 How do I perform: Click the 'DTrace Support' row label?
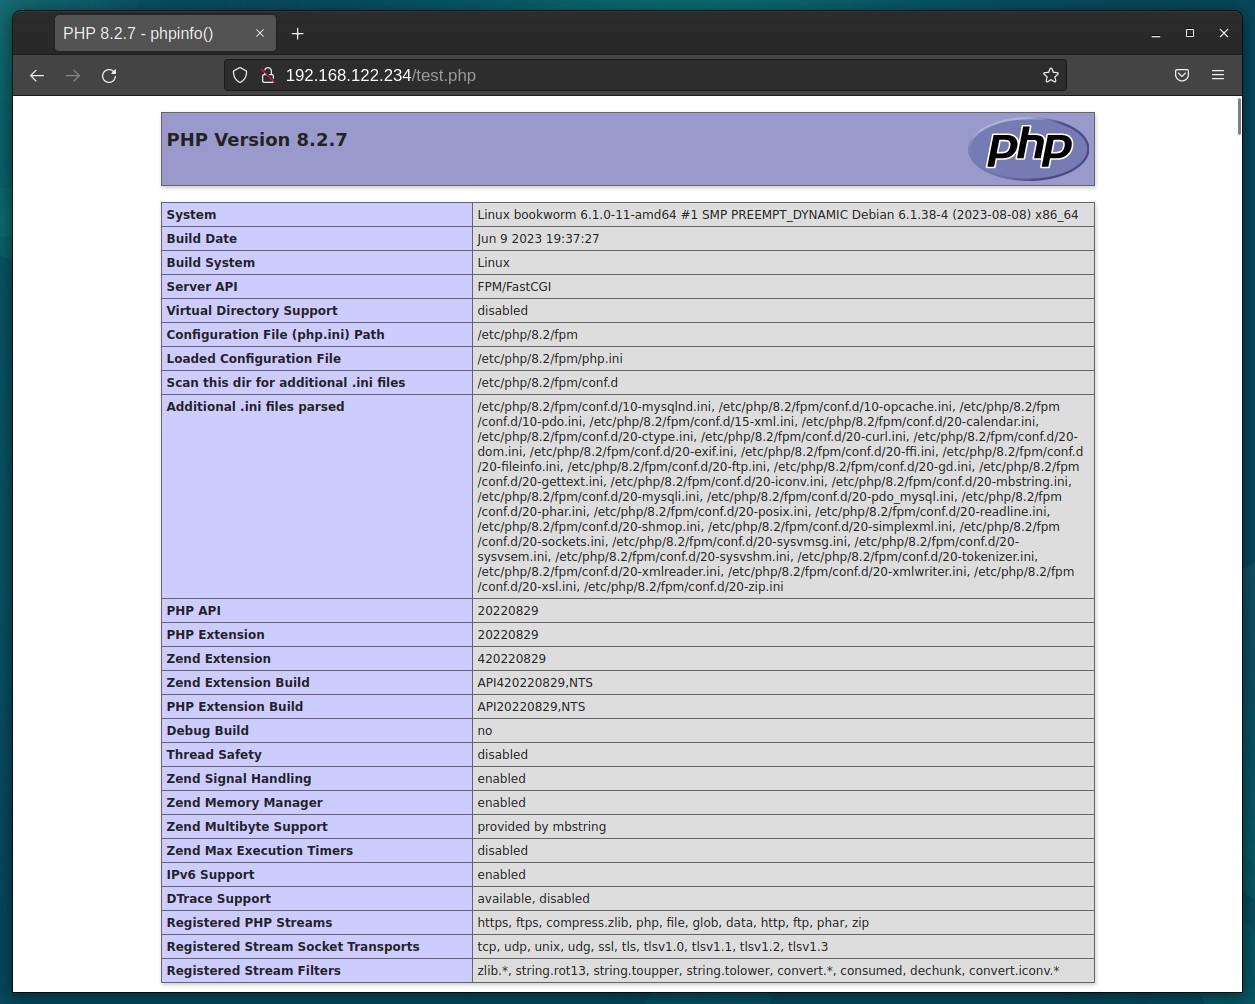pos(218,899)
